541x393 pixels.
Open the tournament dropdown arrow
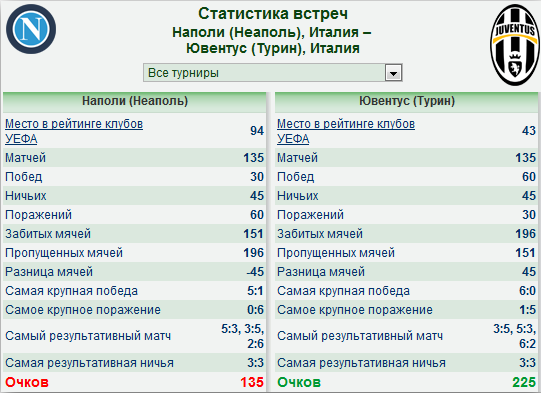tap(393, 73)
